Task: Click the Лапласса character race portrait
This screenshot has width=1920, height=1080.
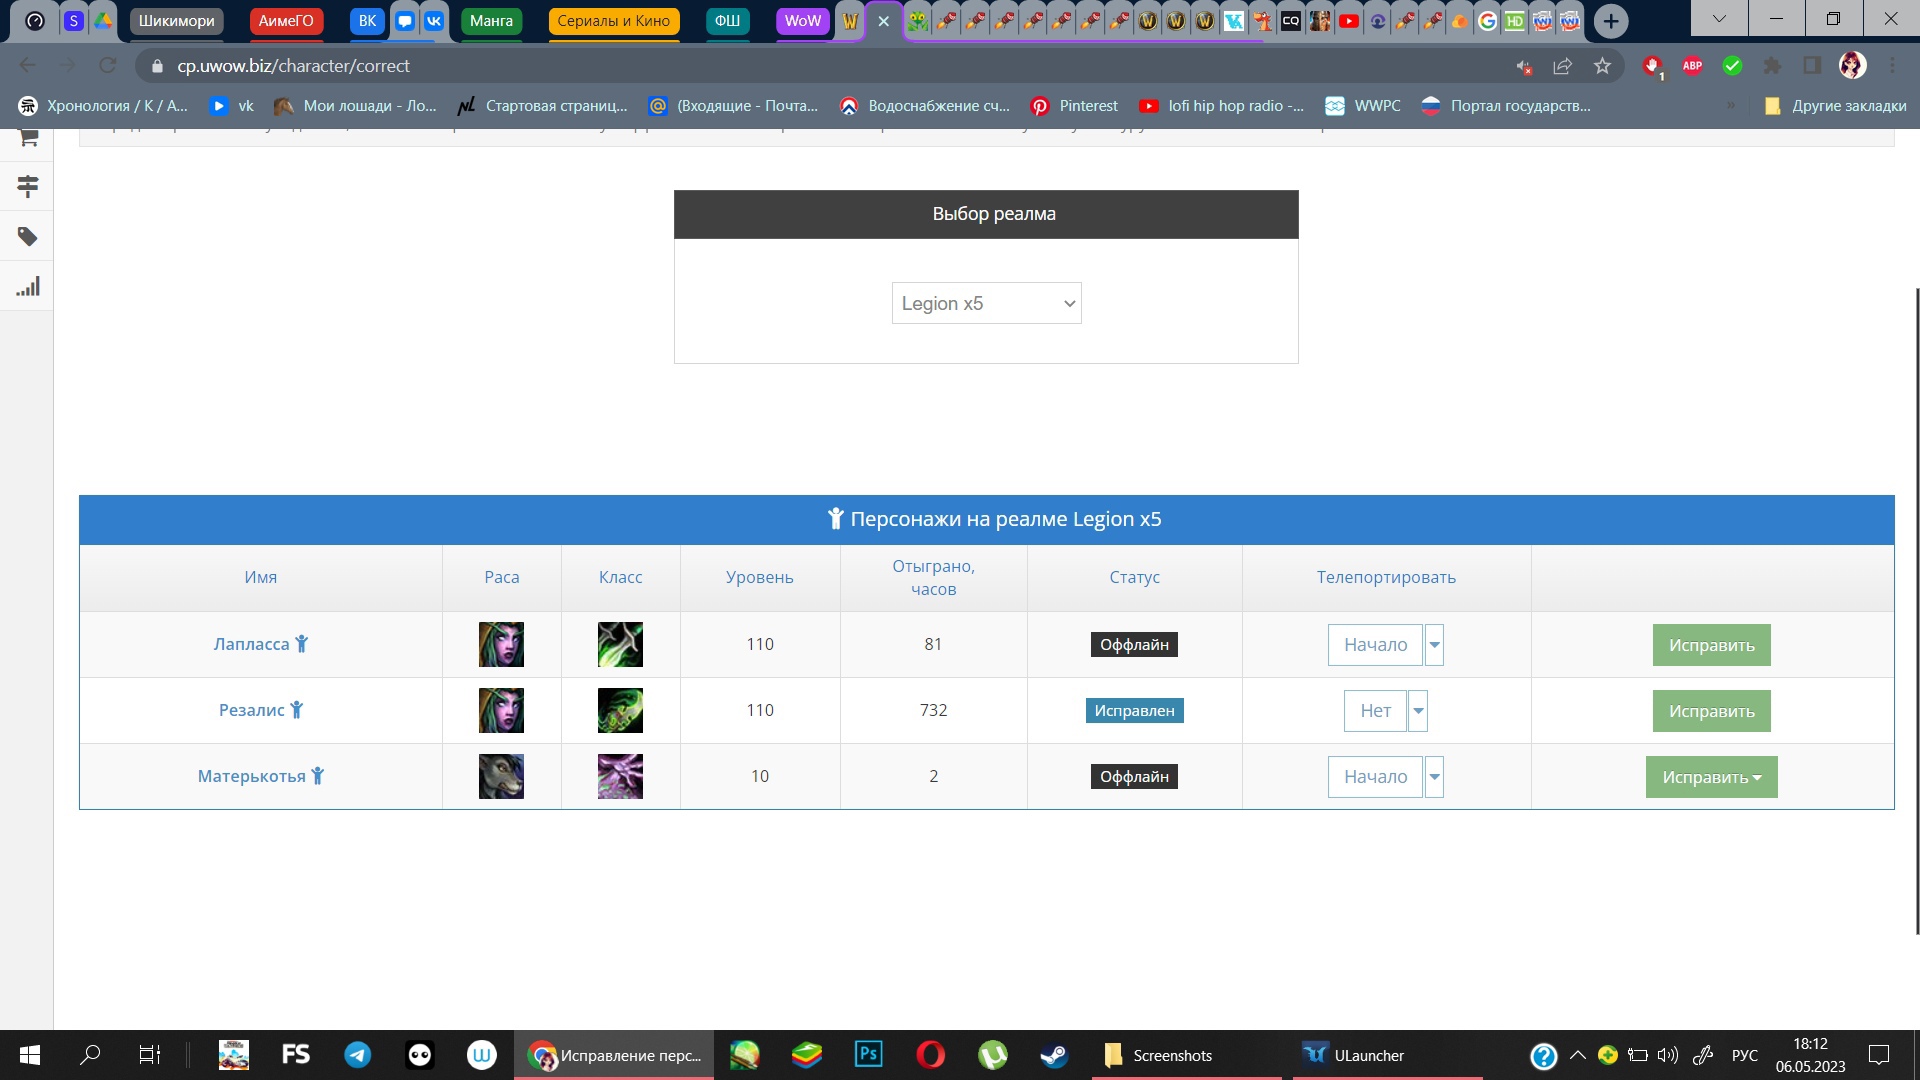Action: tap(501, 645)
